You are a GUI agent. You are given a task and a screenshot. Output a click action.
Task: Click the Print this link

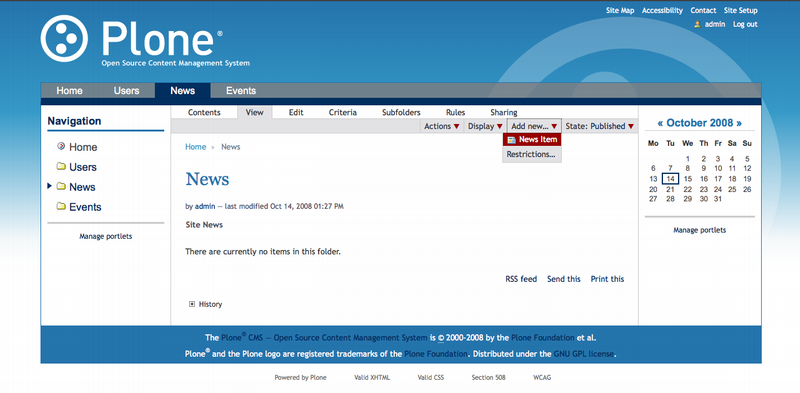tap(607, 279)
